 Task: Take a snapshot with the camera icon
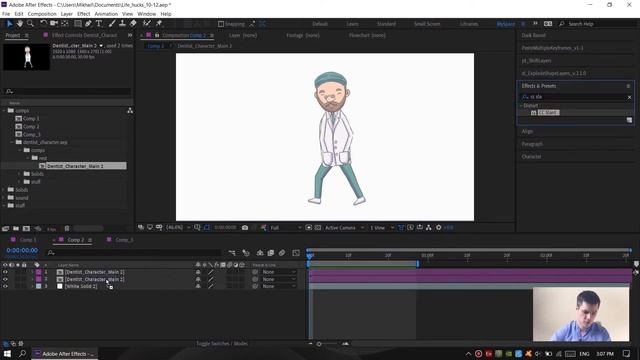click(245, 227)
